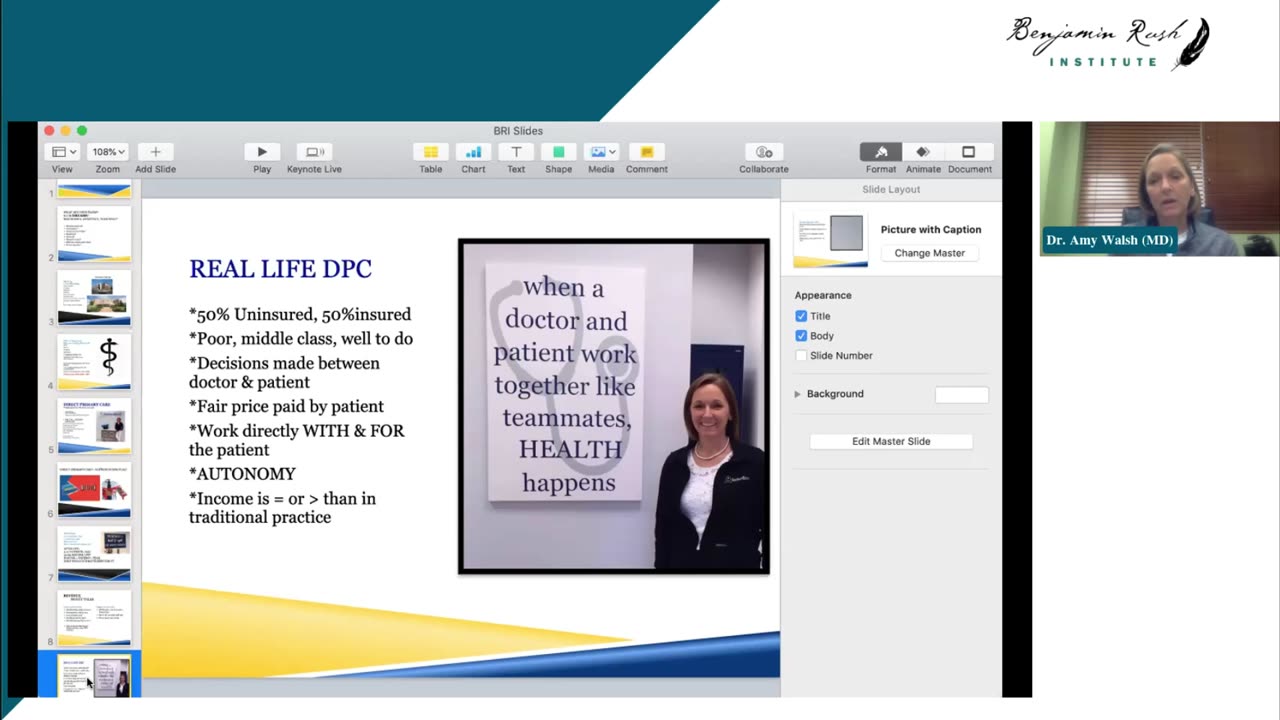Viewport: 1280px width, 720px height.
Task: Select slide 5 thumbnail in navigator
Action: 94,426
